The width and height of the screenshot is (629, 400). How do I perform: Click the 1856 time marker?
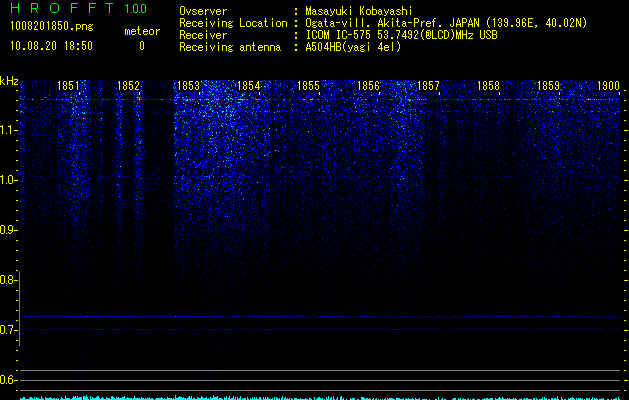tap(368, 86)
